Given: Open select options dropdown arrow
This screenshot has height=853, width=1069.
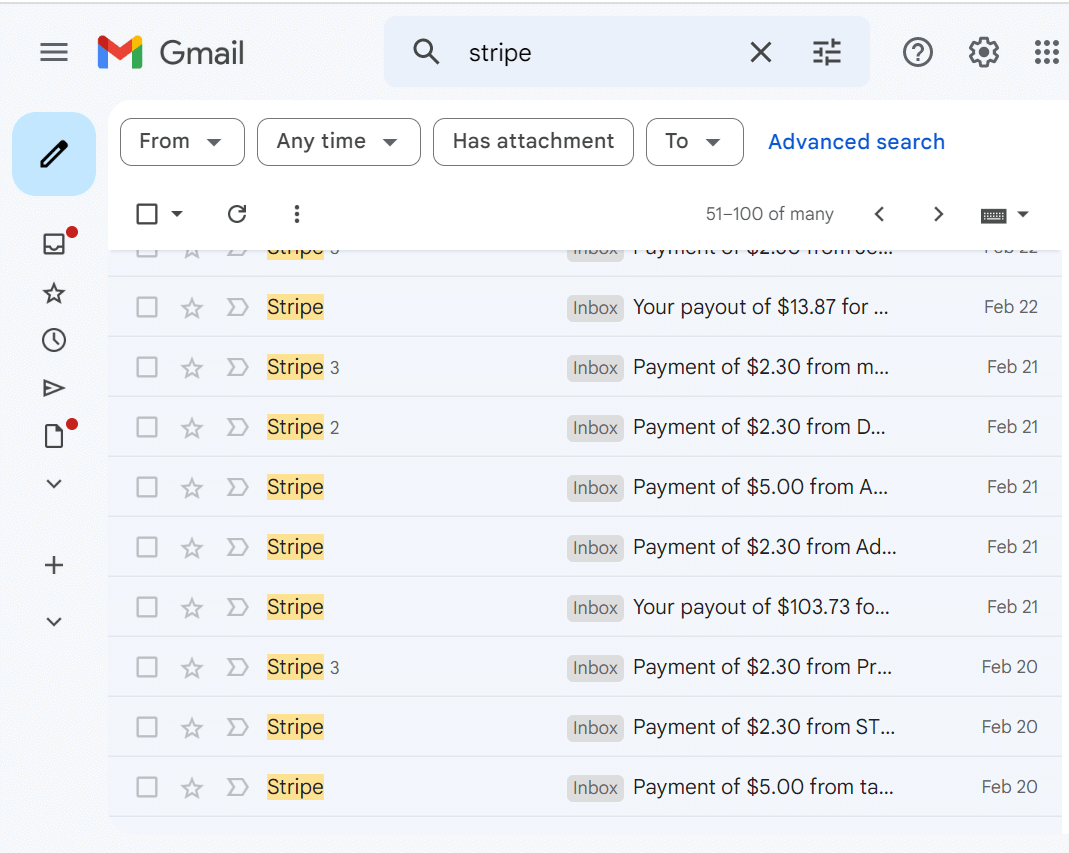Looking at the screenshot, I should (177, 214).
